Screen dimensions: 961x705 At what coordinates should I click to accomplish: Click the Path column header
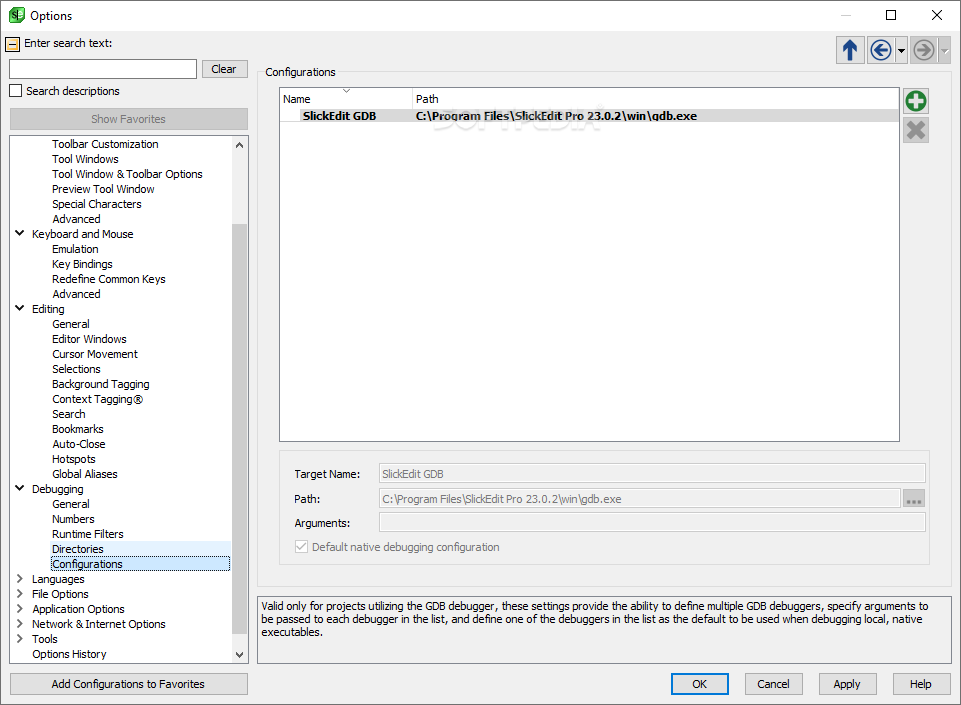point(655,99)
